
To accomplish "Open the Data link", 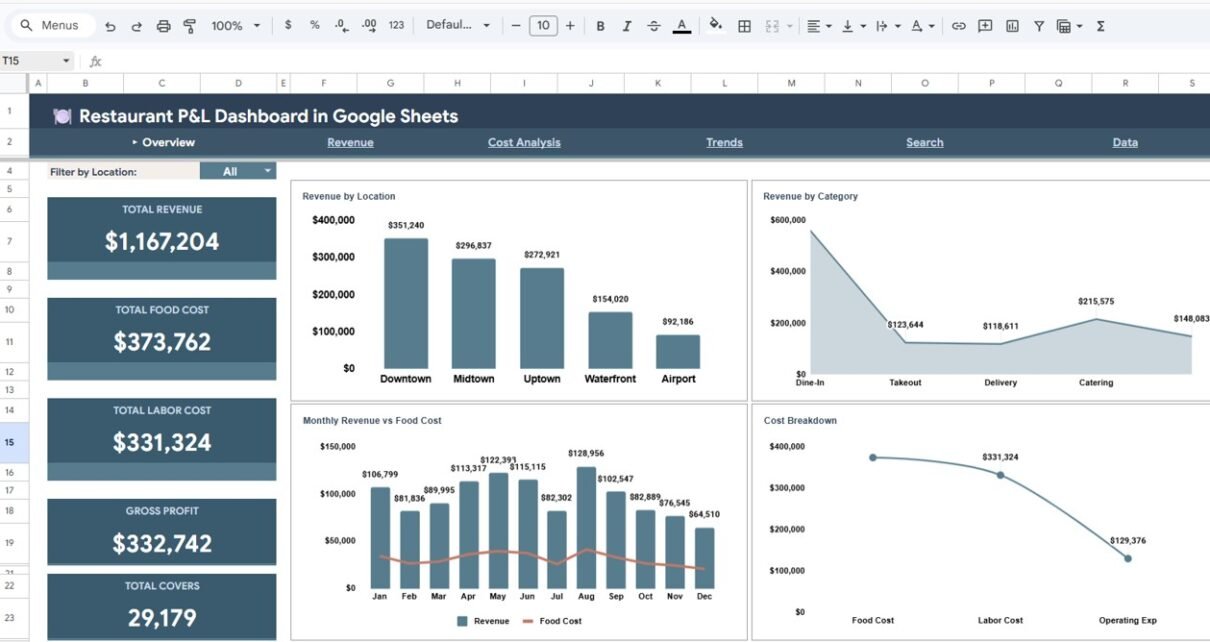I will coord(1125,143).
